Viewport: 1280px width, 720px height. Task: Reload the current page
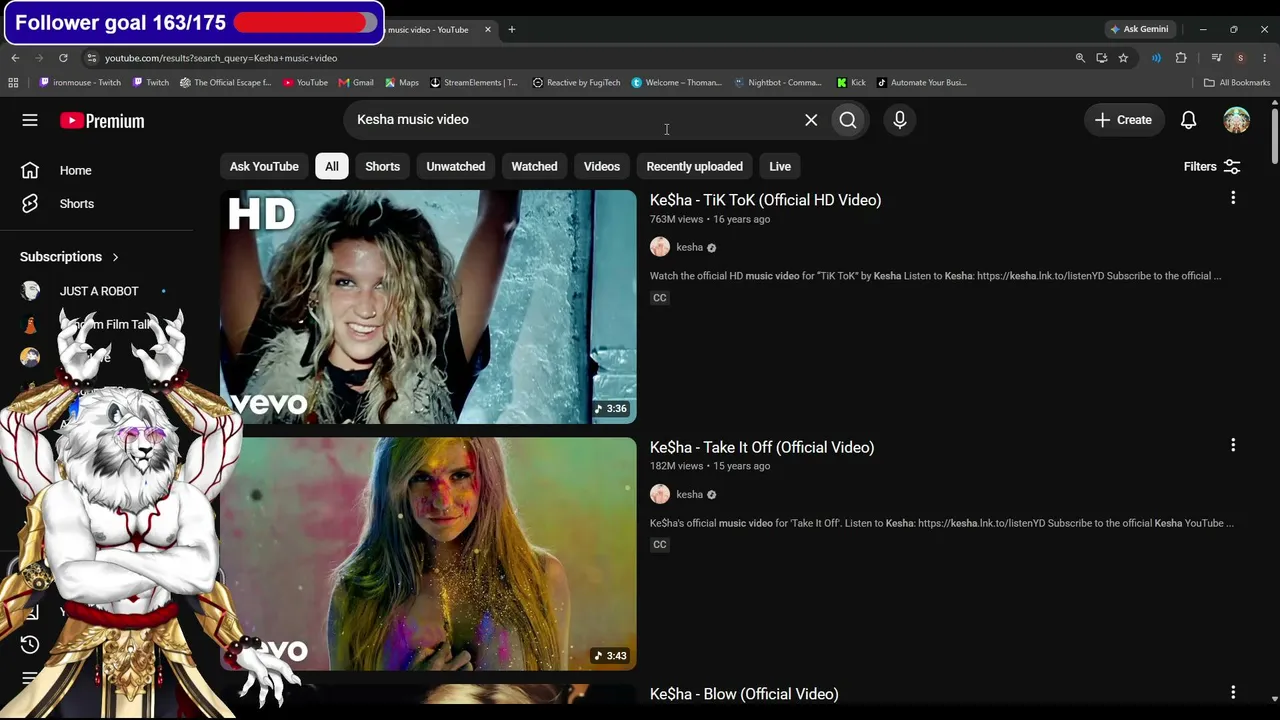point(63,58)
